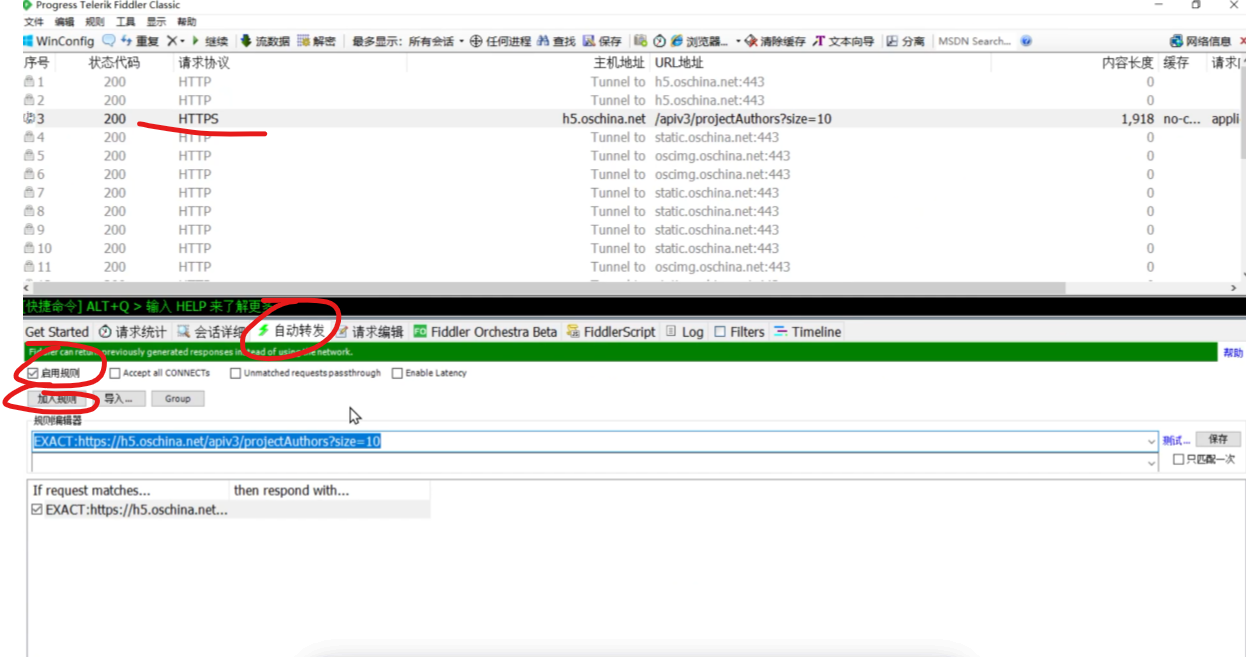
Task: Click the /apiv3/projectAuthors?size=10 URL cell
Action: tap(743, 118)
